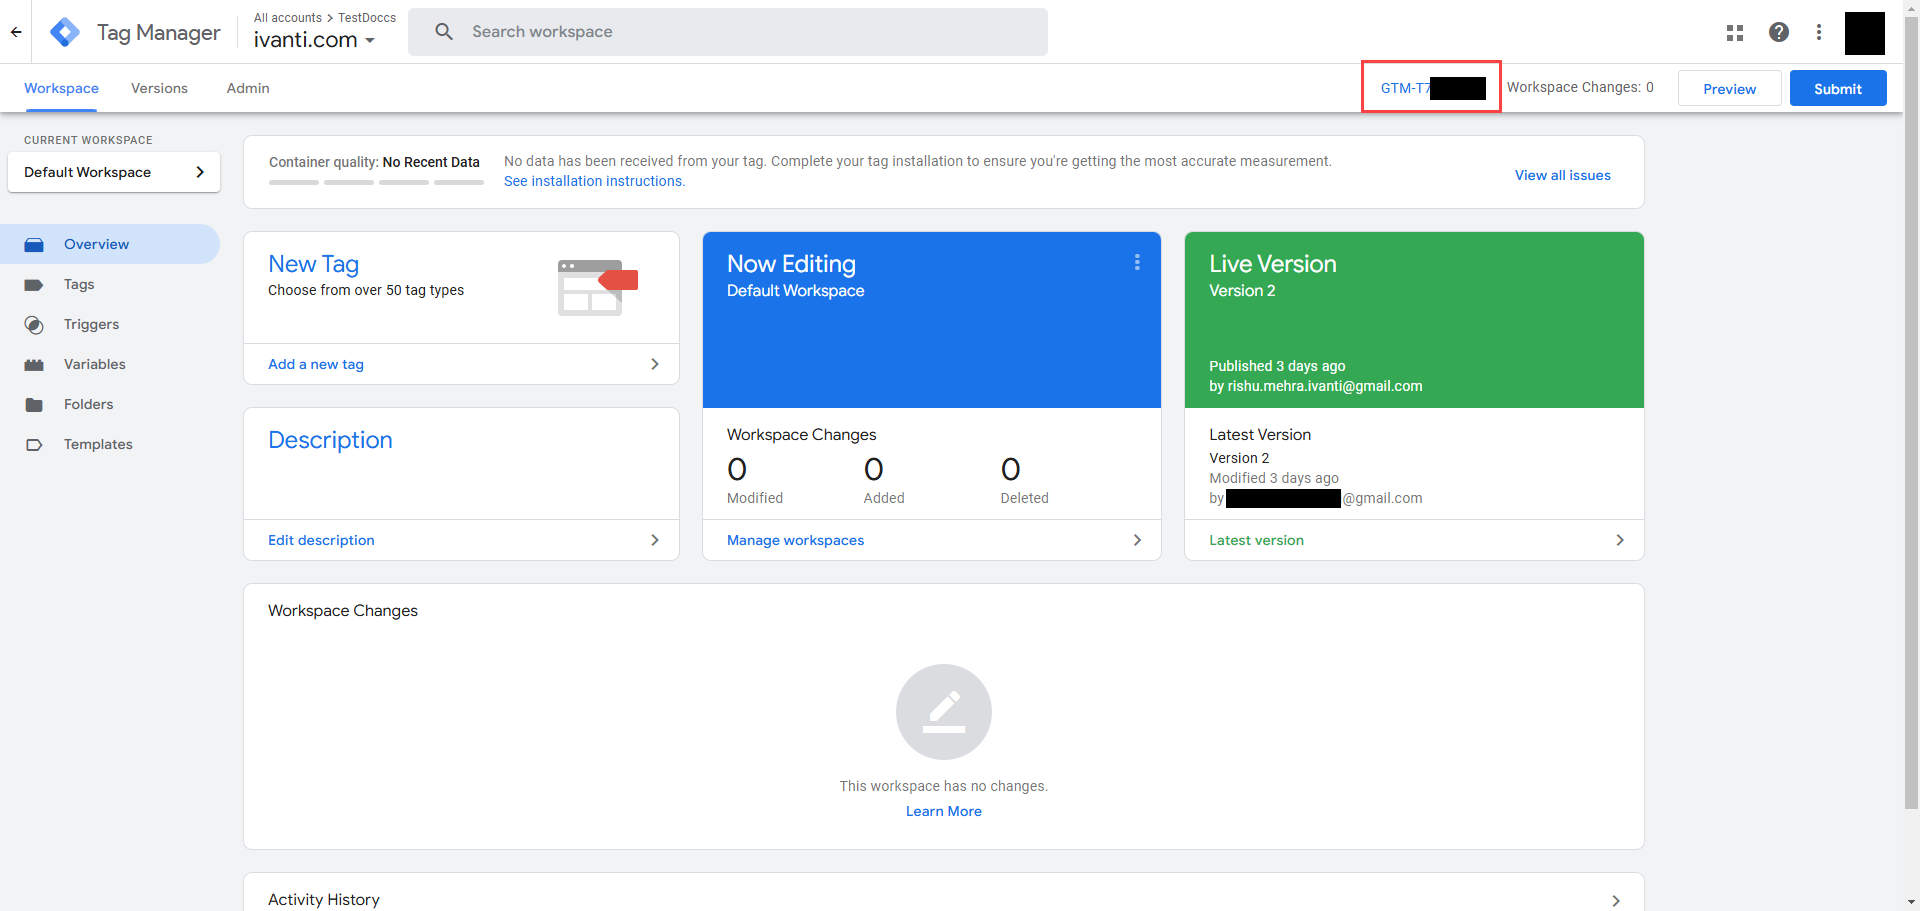Open Folders in the sidebar
The image size is (1920, 911).
point(88,404)
